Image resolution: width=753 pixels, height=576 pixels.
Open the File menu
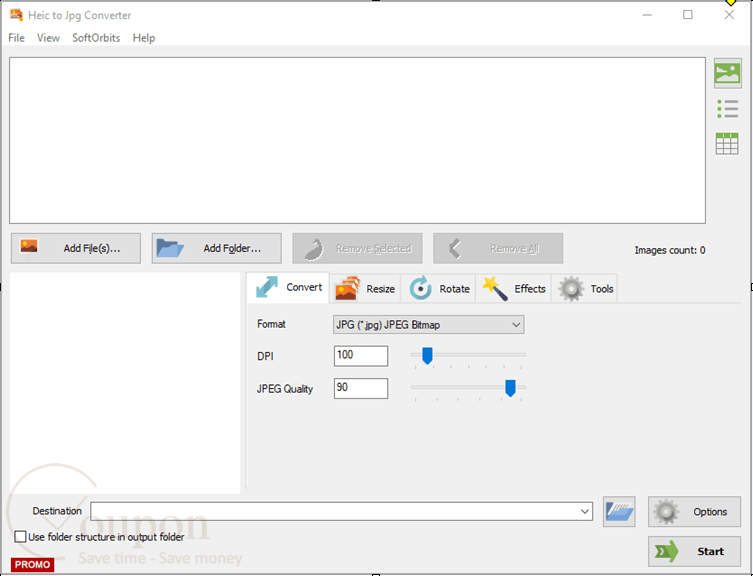tap(16, 38)
